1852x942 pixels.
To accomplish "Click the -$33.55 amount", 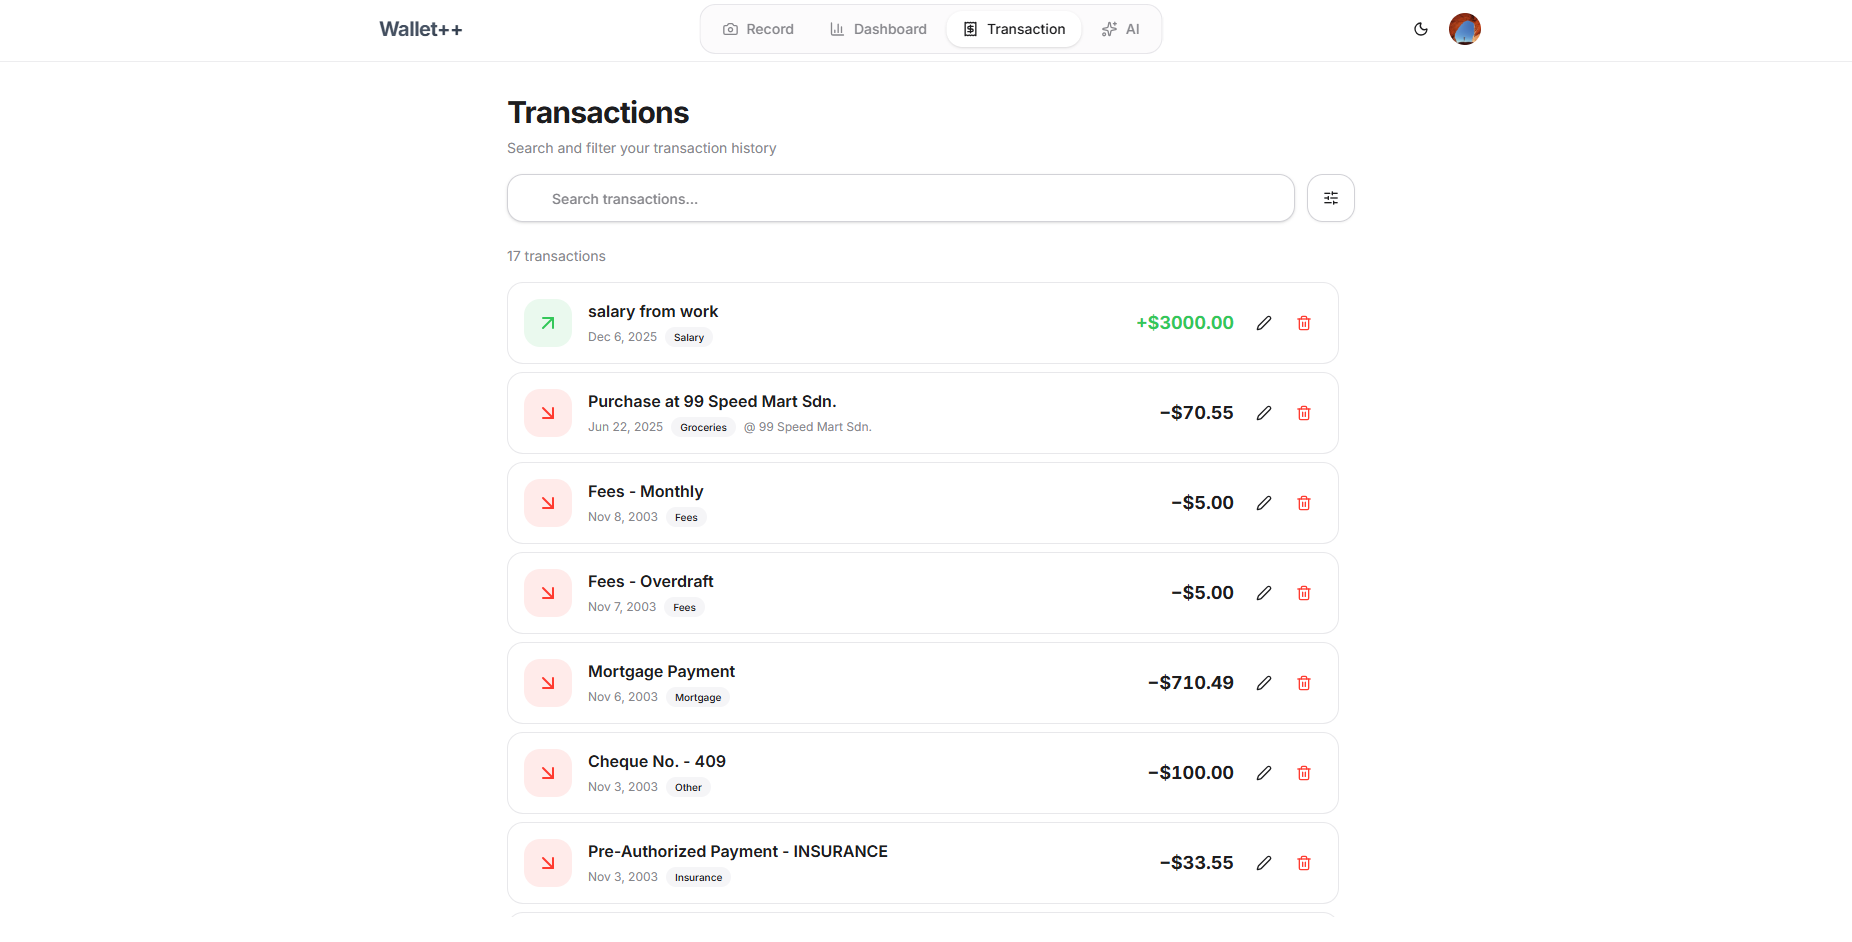I will tap(1197, 863).
